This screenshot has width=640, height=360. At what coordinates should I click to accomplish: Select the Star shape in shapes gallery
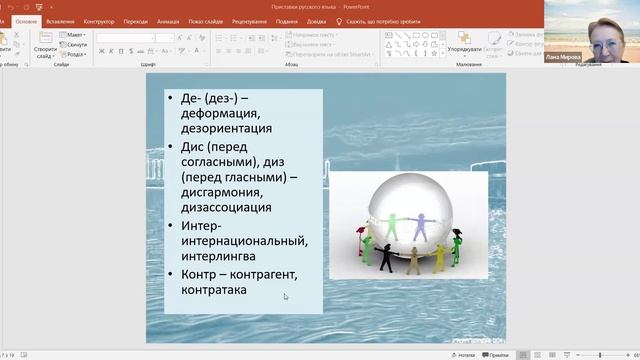(x=434, y=53)
